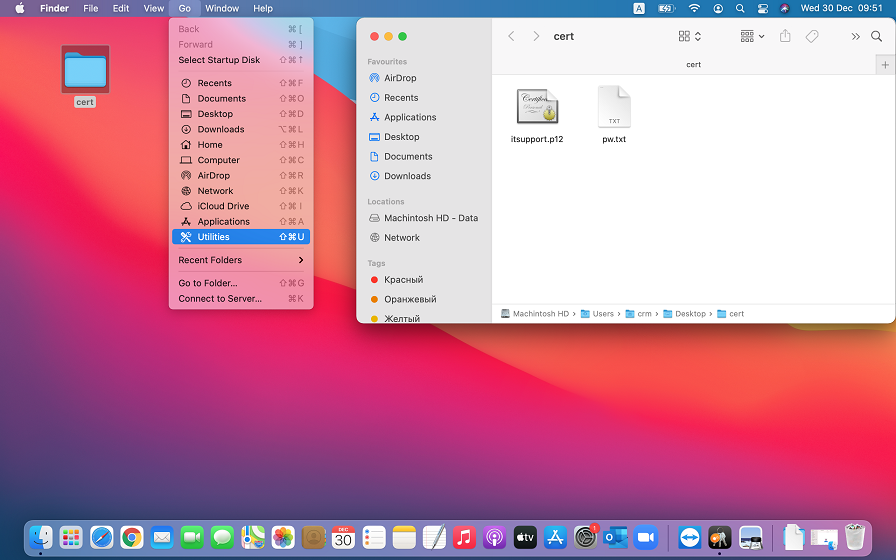The width and height of the screenshot is (896, 560).
Task: Open the Recent Folders submenu
Action: point(240,260)
